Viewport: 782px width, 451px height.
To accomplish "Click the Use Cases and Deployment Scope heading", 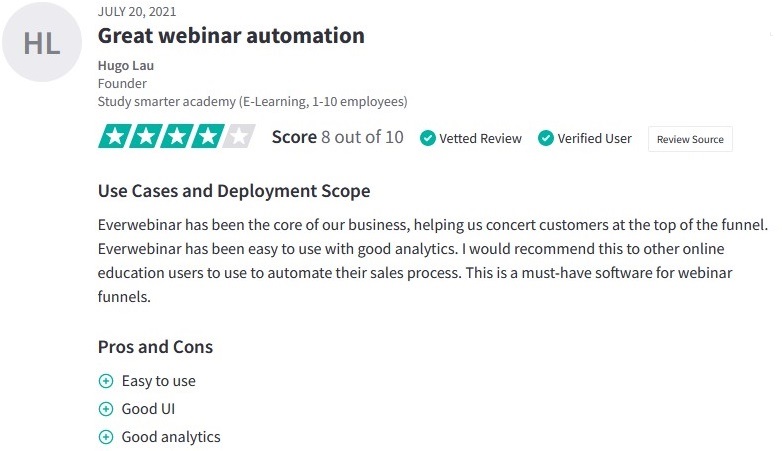I will pyautogui.click(x=234, y=191).
